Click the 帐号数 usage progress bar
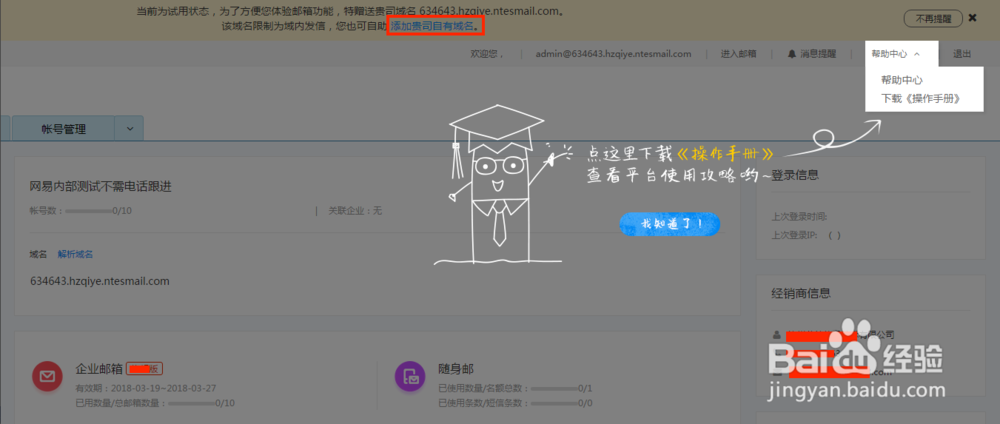 click(89, 210)
